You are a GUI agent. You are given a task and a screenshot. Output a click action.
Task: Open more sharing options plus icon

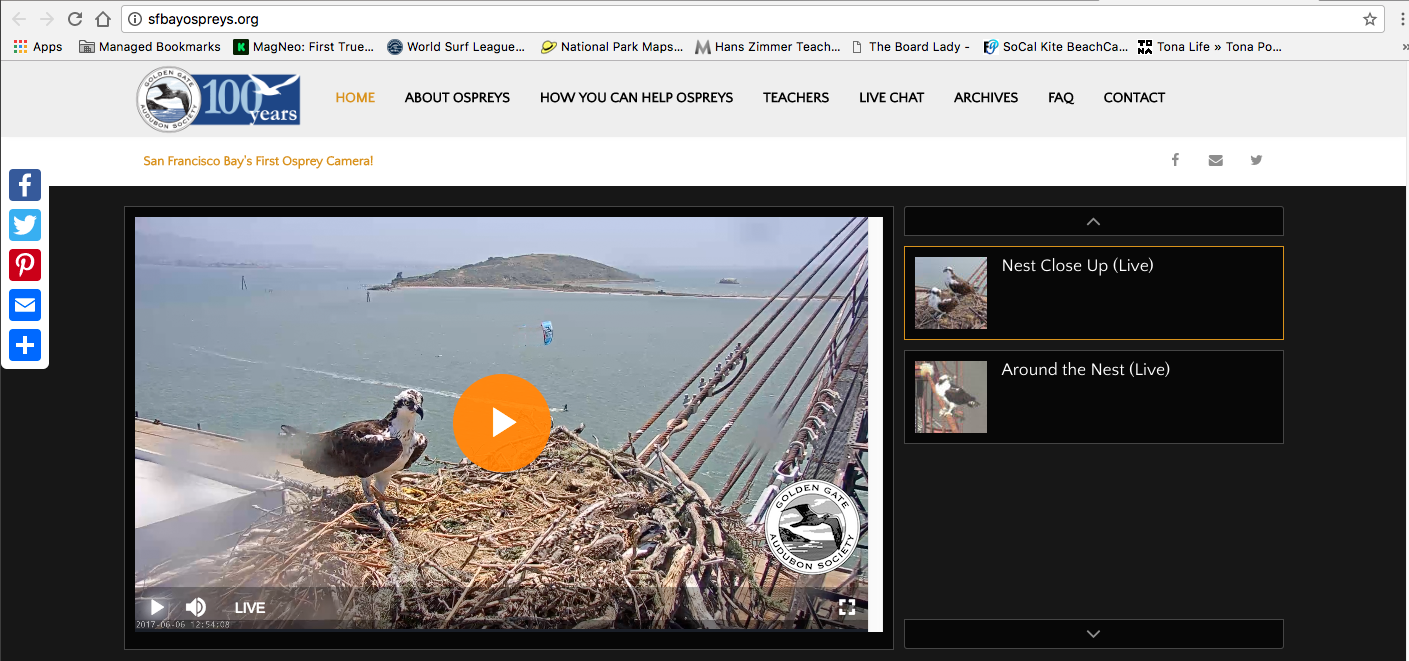click(x=25, y=345)
